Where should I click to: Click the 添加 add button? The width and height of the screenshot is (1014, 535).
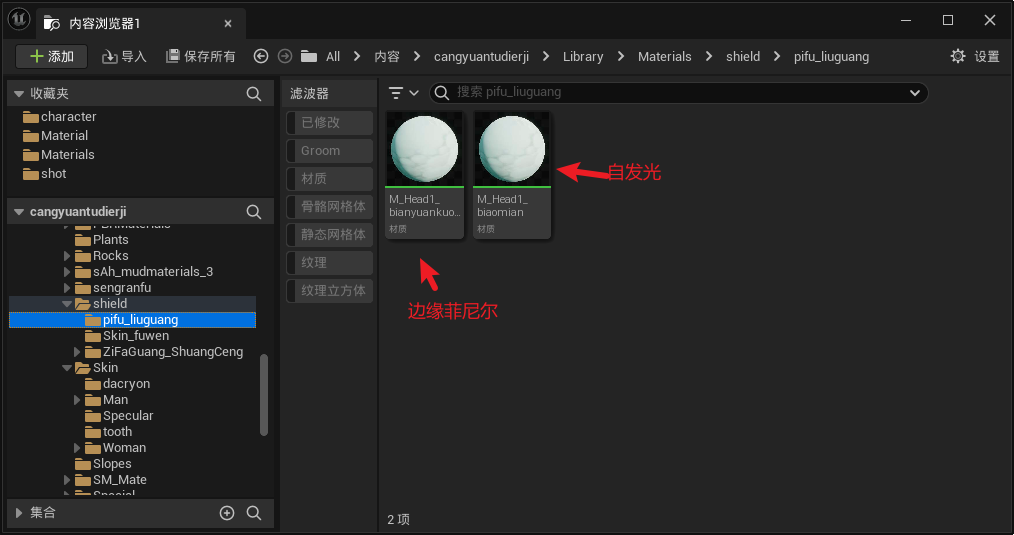pyautogui.click(x=52, y=57)
